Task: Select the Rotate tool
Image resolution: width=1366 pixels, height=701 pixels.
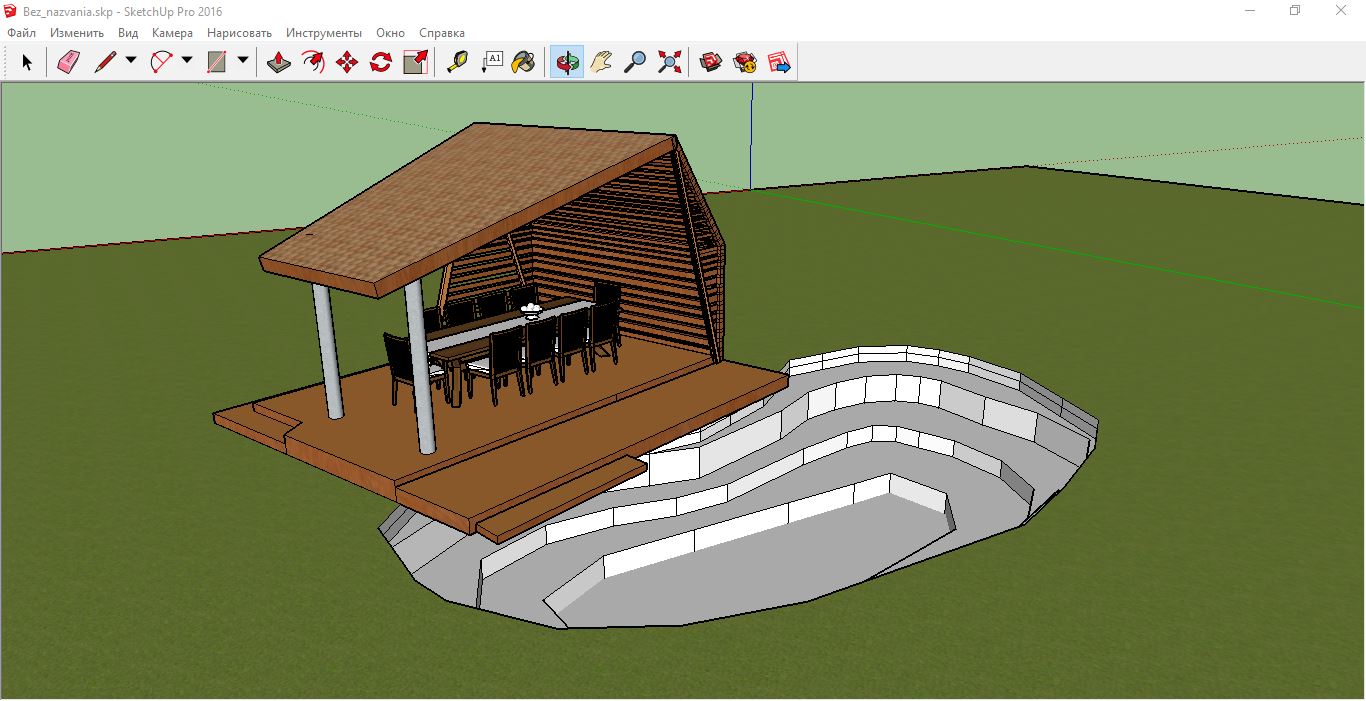Action: (381, 63)
